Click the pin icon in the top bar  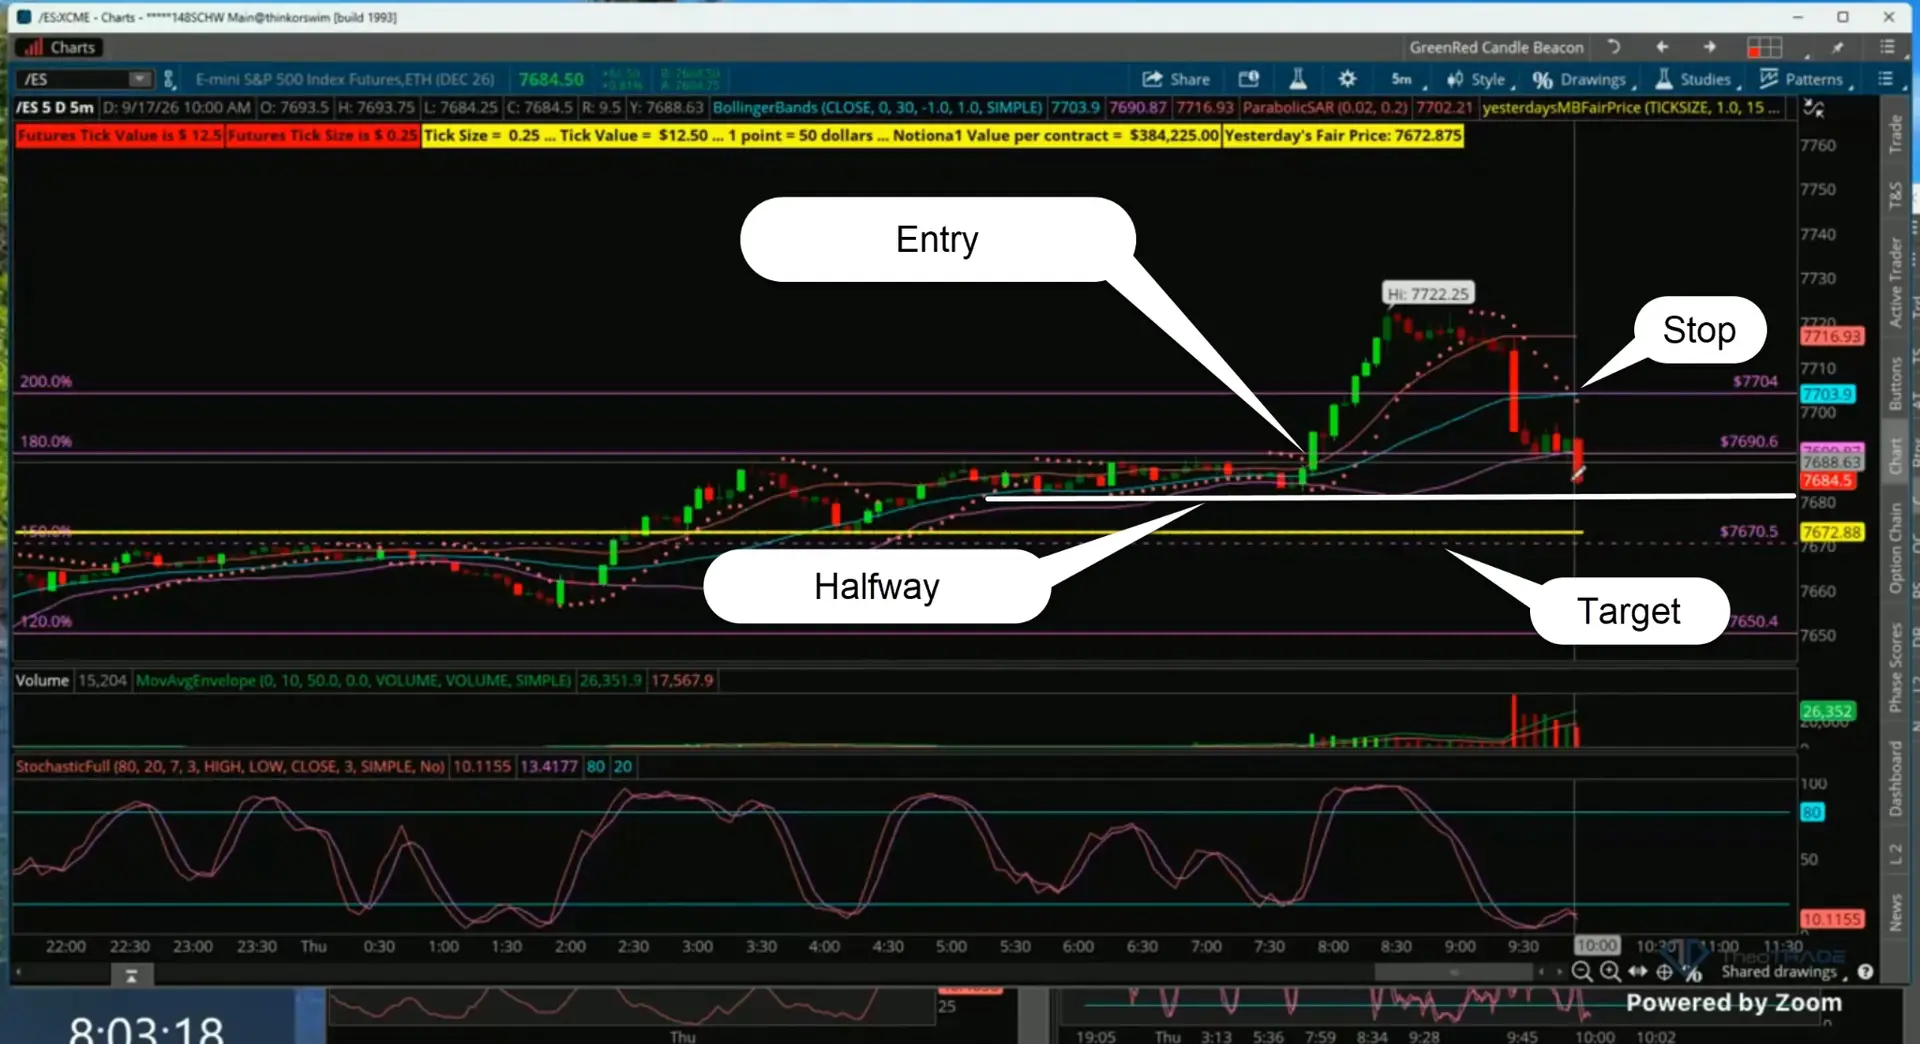(1838, 47)
